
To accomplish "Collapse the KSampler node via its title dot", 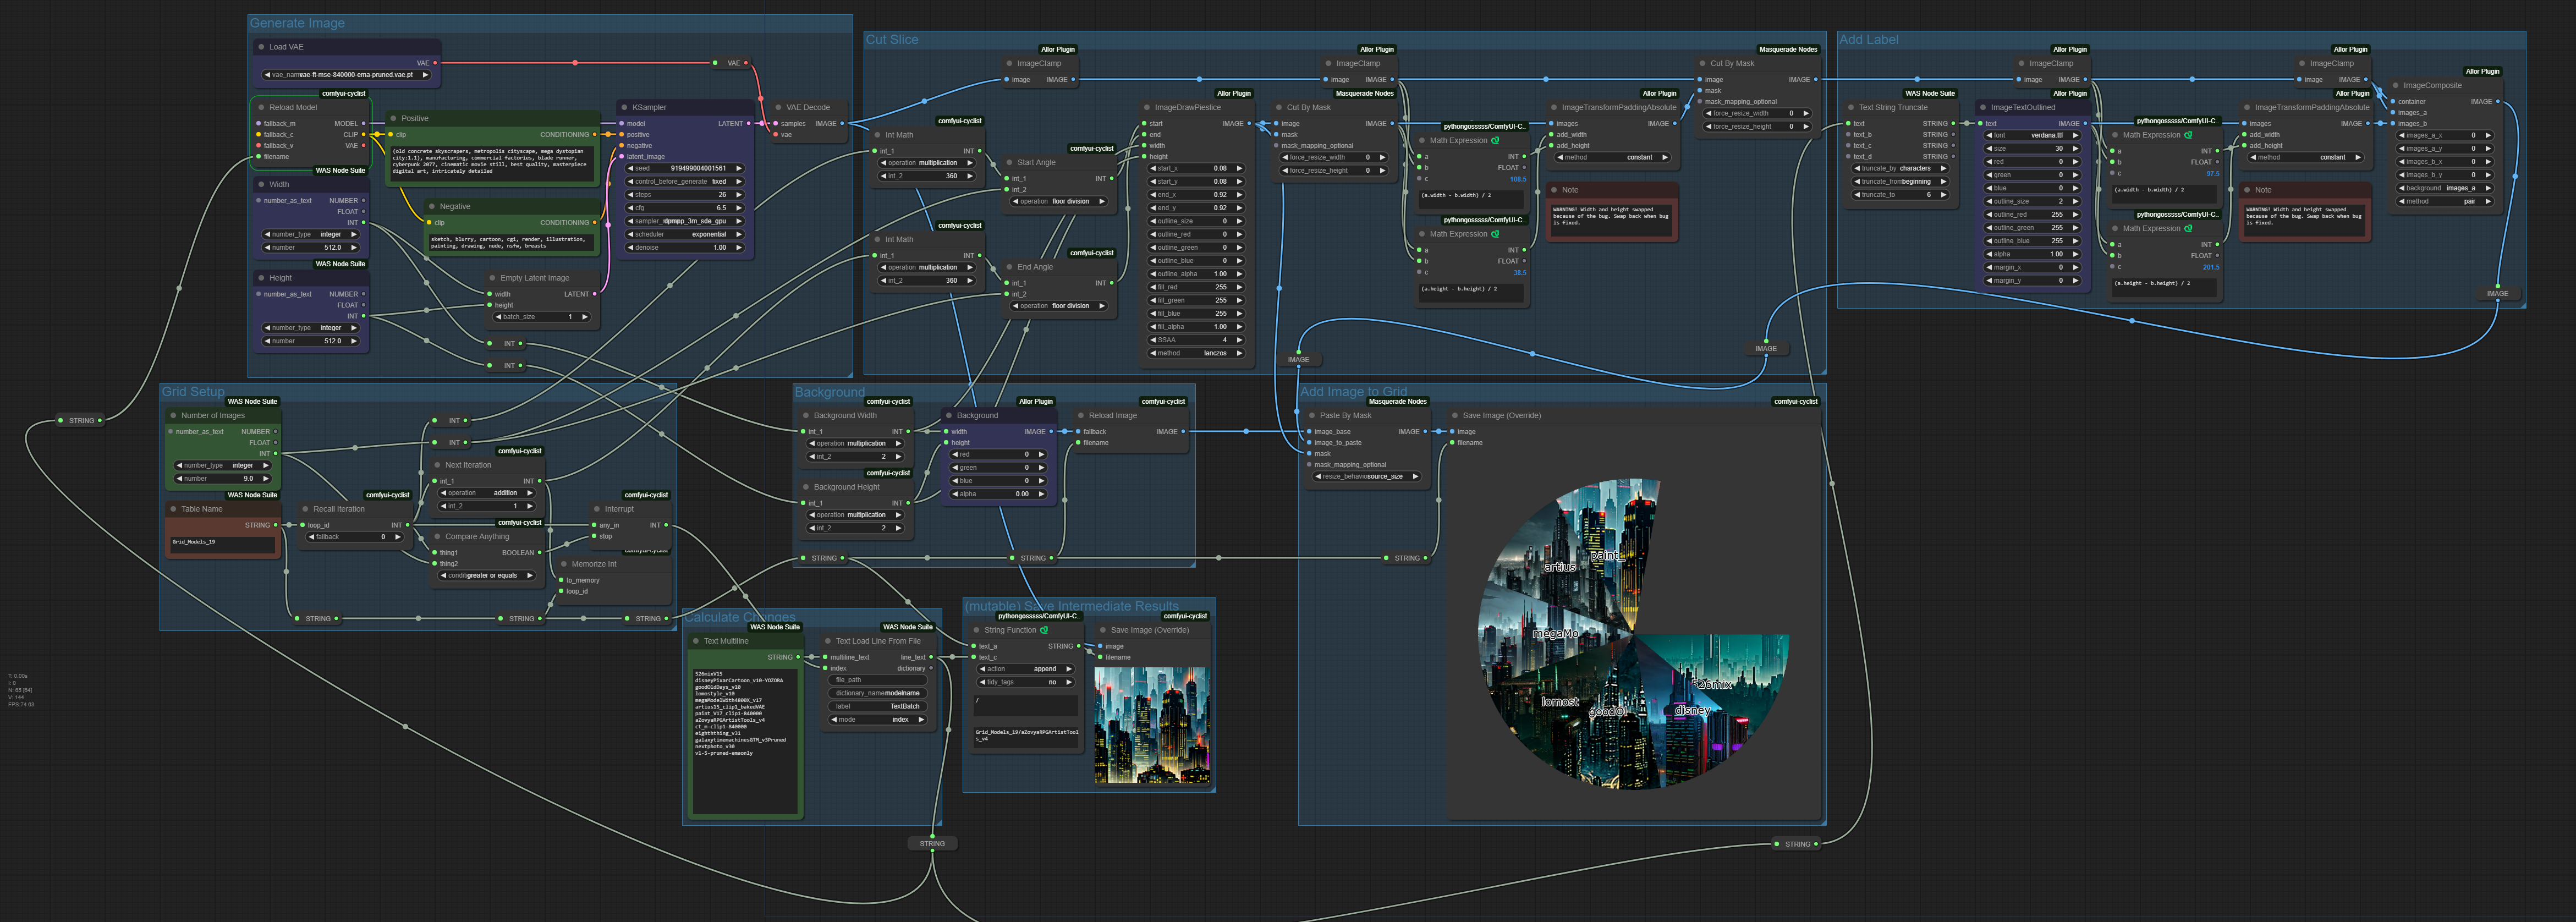I will [x=624, y=107].
